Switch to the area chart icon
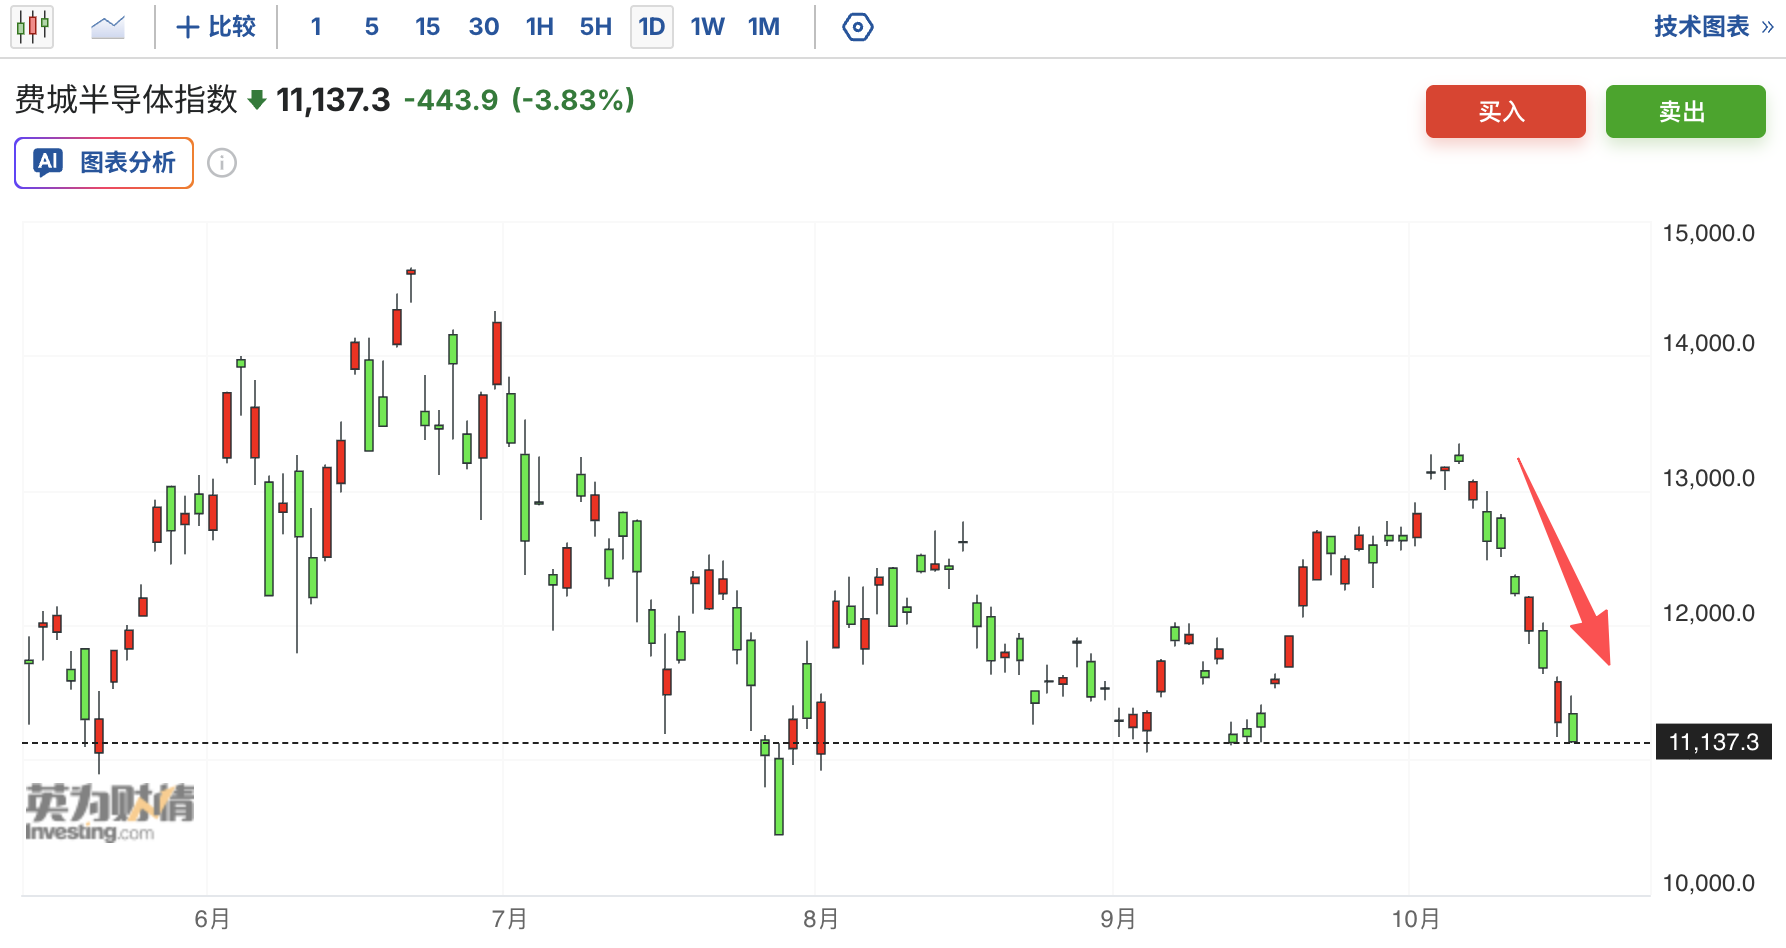Viewport: 1786px width, 948px height. pos(107,27)
